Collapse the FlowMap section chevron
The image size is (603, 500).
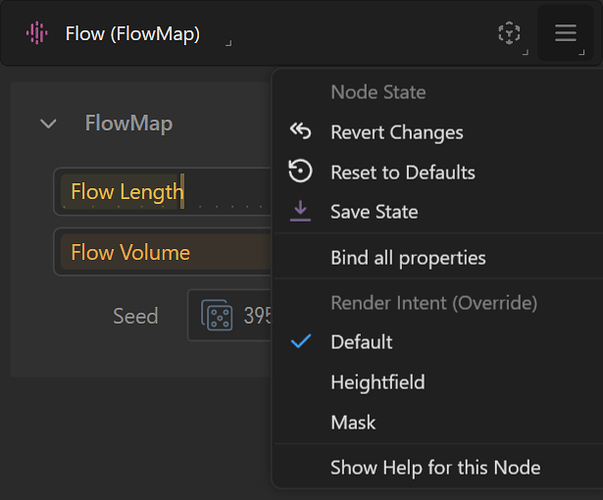[x=48, y=123]
